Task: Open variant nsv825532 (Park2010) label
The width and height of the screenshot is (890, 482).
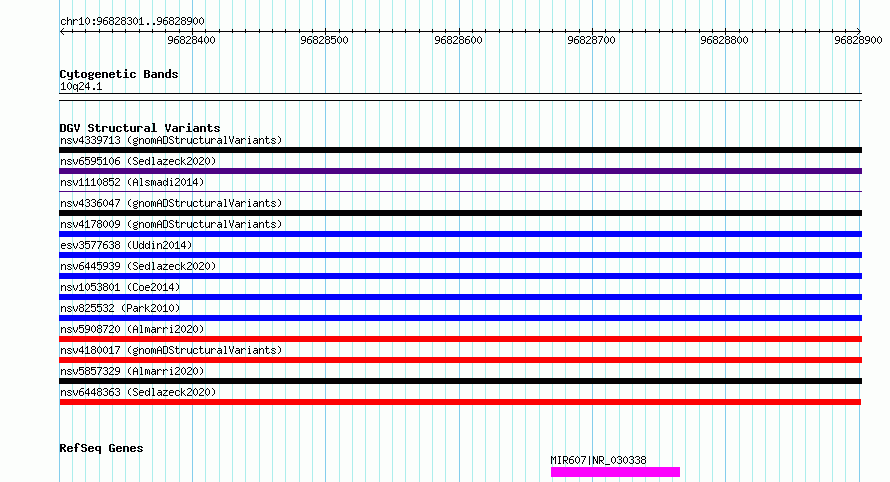Action: tap(120, 308)
